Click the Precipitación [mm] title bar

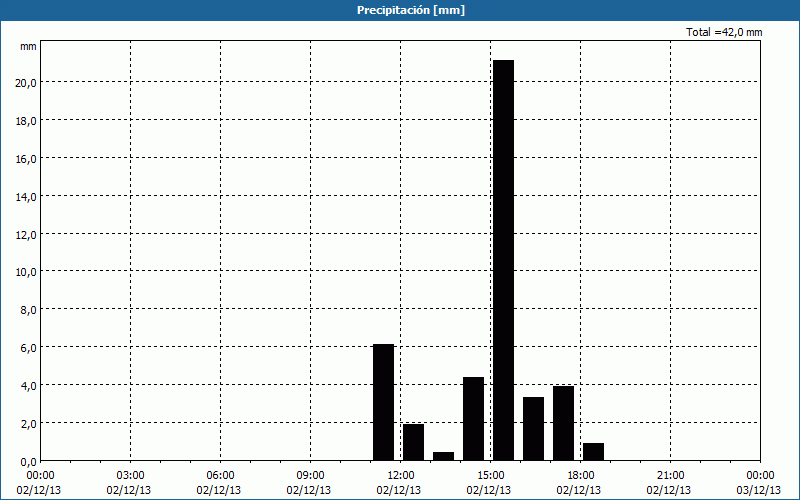coord(400,10)
